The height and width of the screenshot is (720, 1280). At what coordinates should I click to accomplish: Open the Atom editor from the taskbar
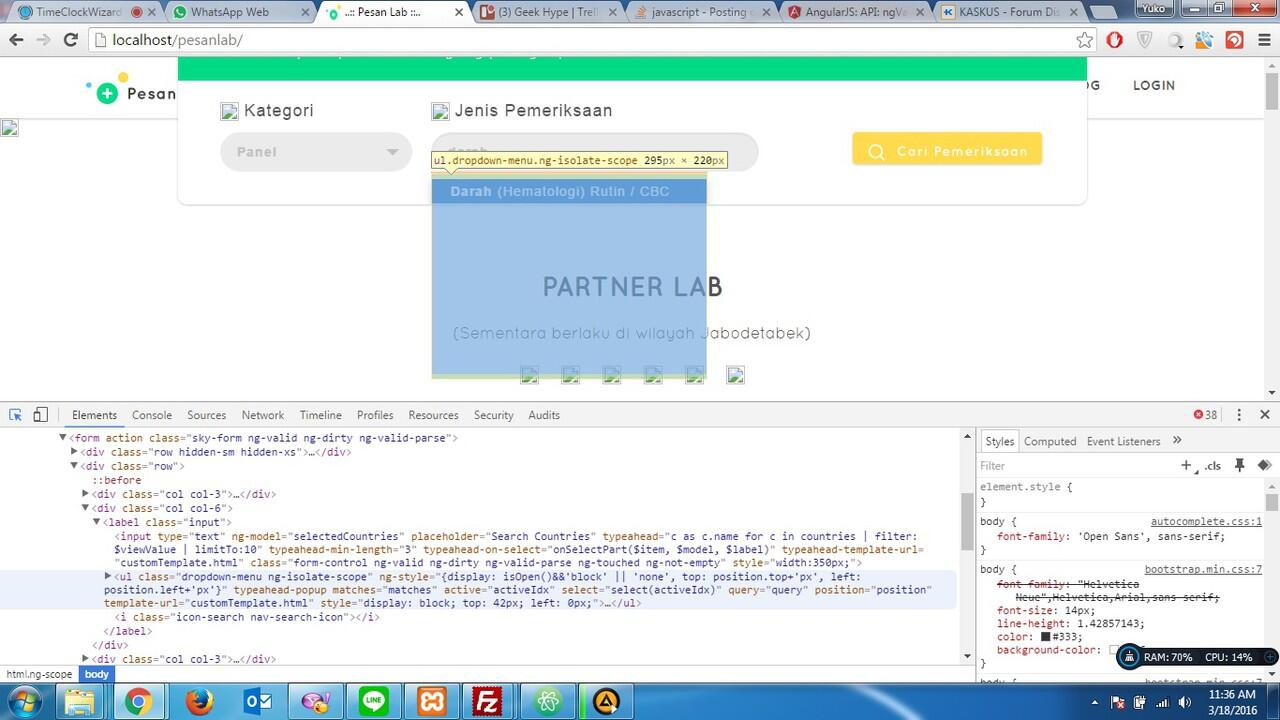point(548,702)
